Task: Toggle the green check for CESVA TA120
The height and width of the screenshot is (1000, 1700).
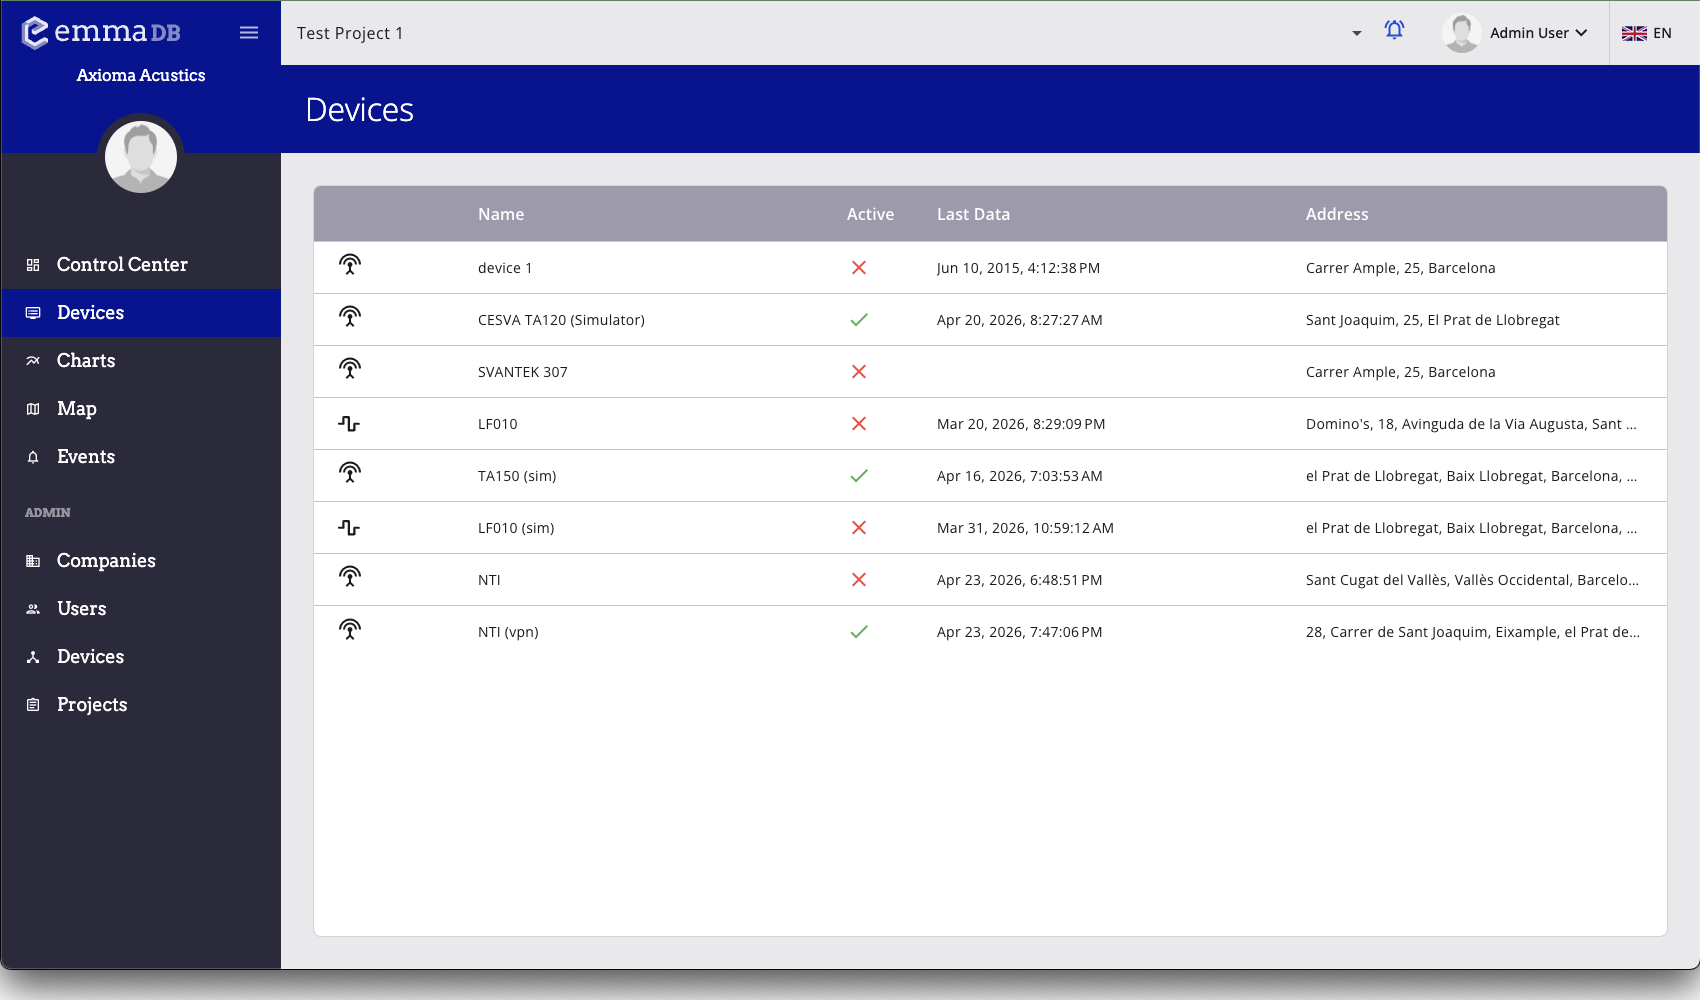Action: [x=858, y=319]
